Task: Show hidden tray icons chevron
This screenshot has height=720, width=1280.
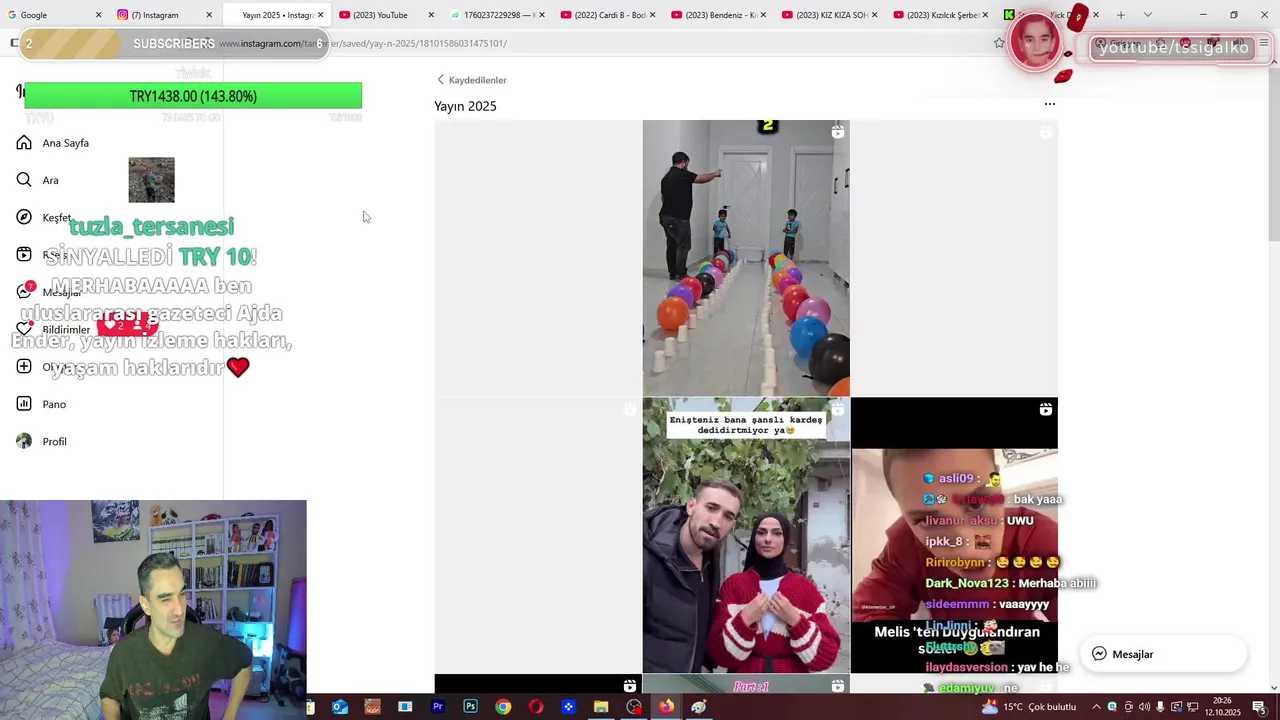Action: coord(1096,707)
